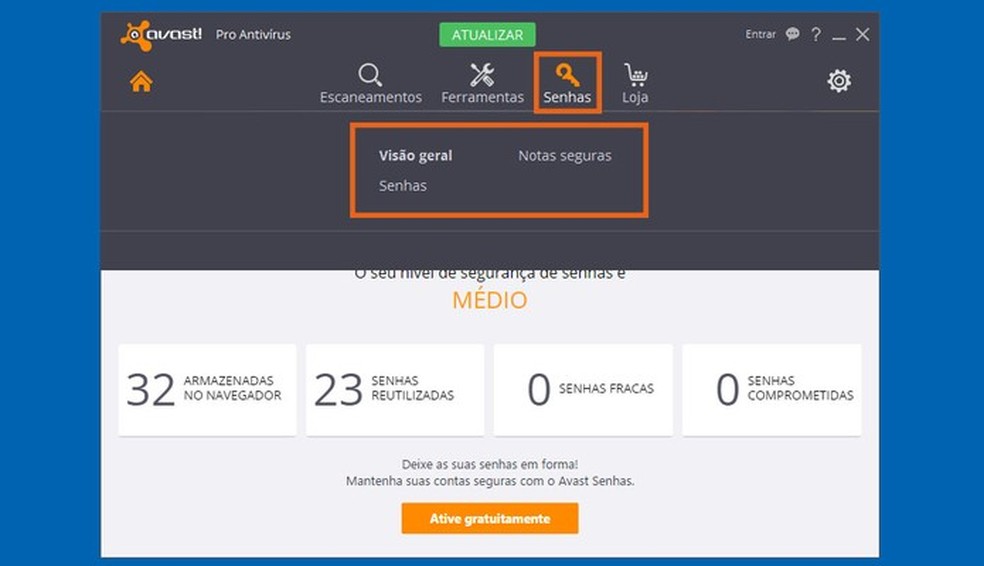
Task: Click 'Deixe as suas senhas em forma!' text
Action: tap(490, 464)
